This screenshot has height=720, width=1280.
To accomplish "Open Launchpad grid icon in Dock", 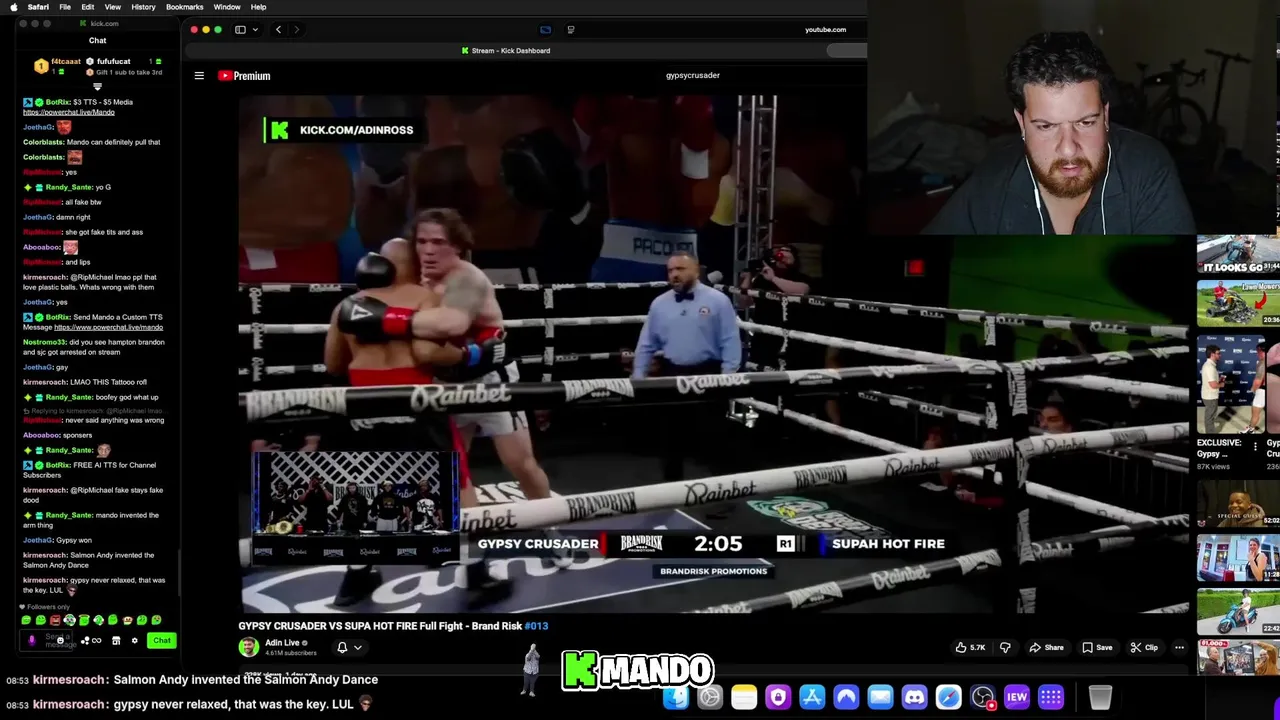I will [1050, 697].
